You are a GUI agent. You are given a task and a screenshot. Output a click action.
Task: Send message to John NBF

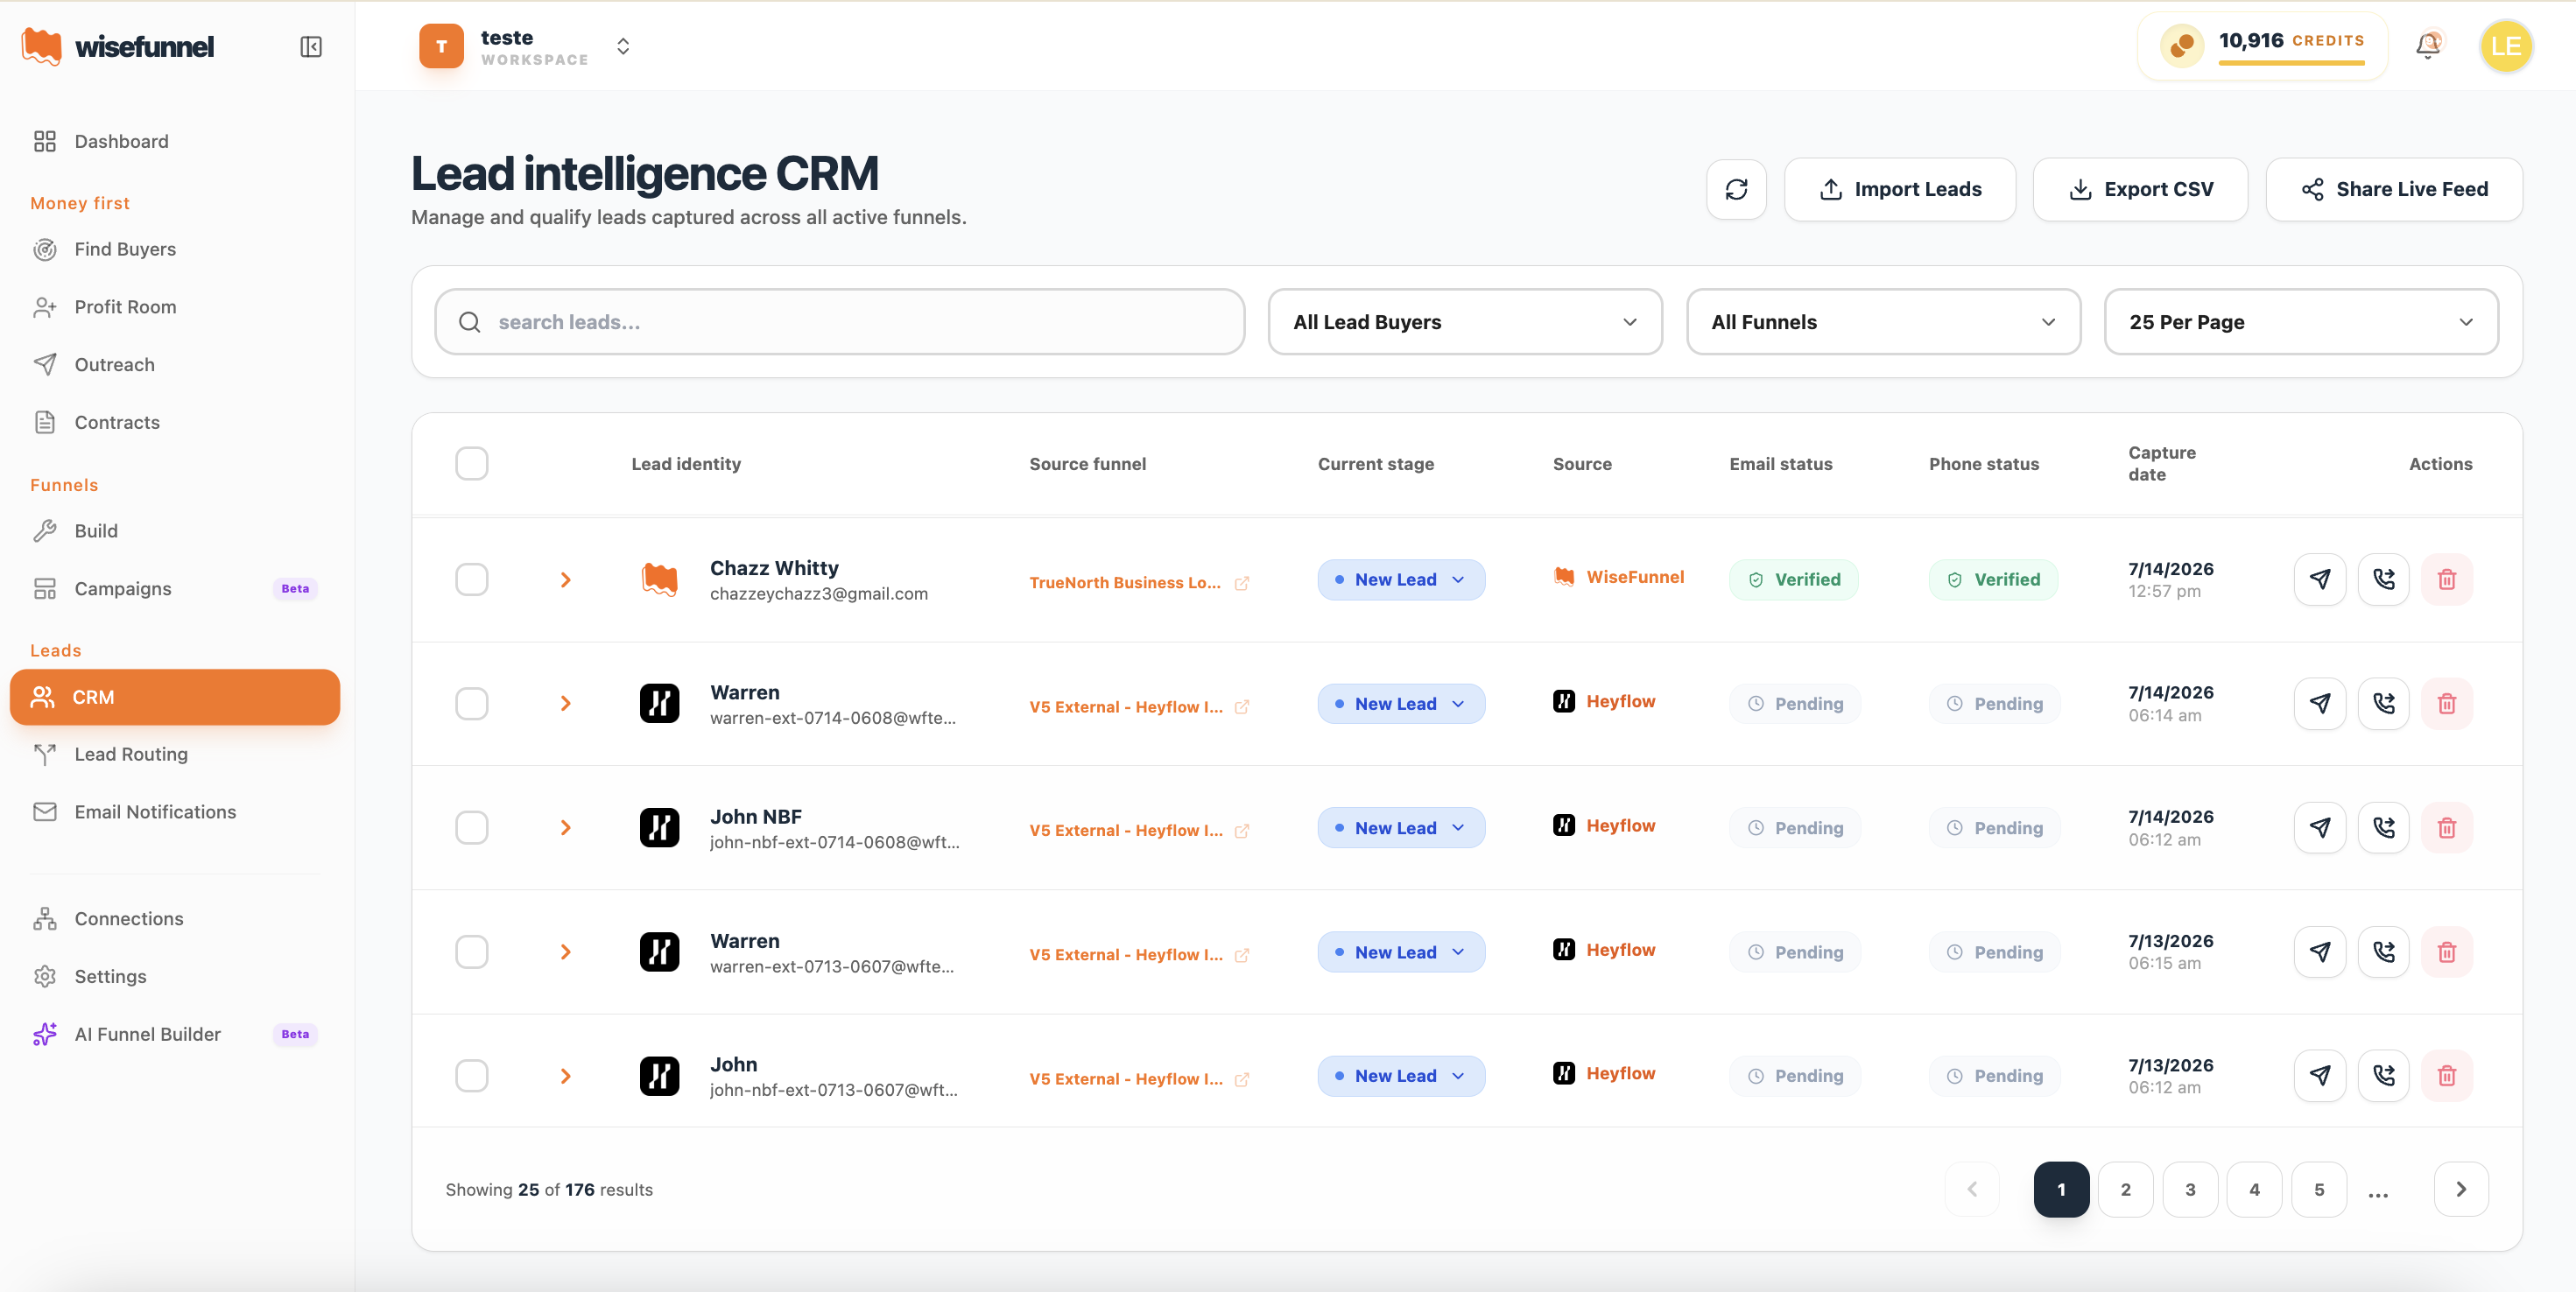point(2320,828)
